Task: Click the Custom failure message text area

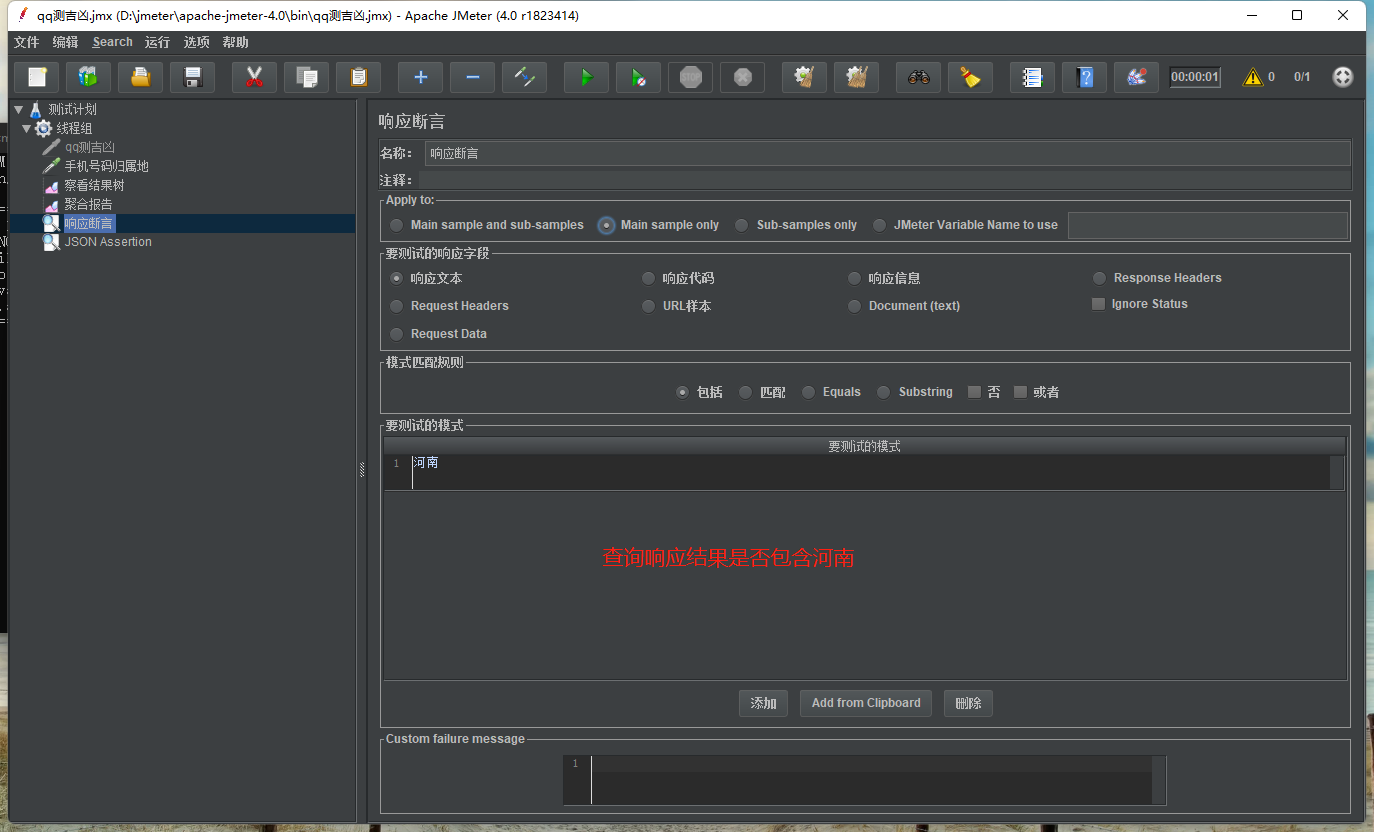Action: click(864, 780)
